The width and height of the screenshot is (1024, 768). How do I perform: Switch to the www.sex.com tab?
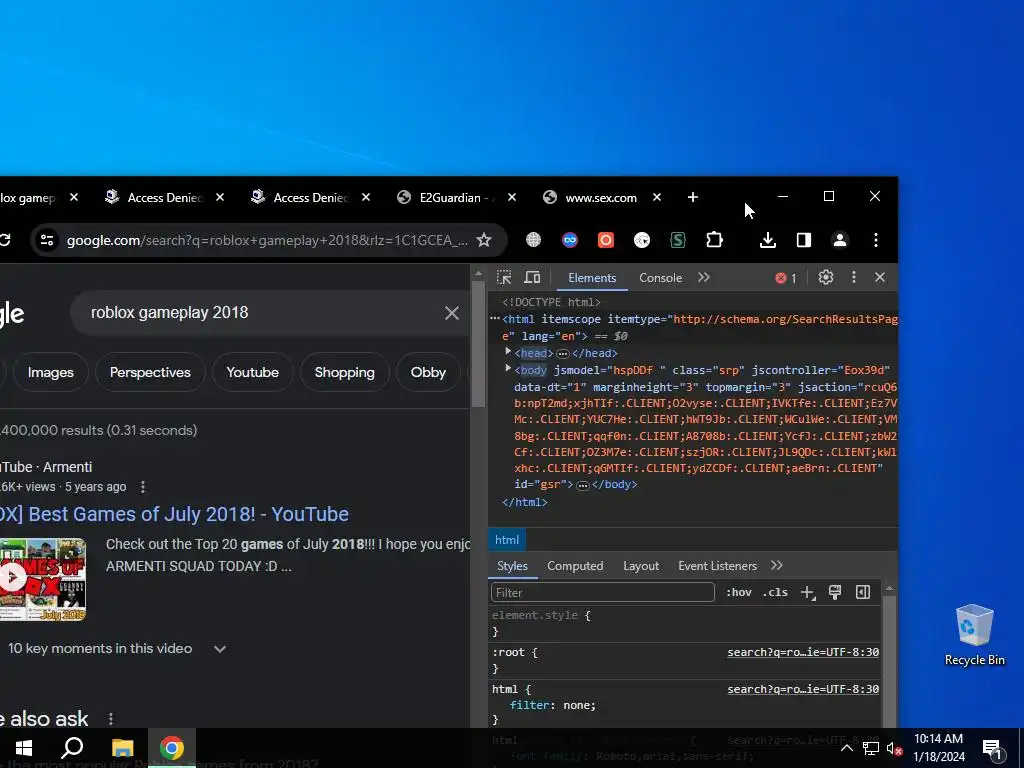point(601,197)
